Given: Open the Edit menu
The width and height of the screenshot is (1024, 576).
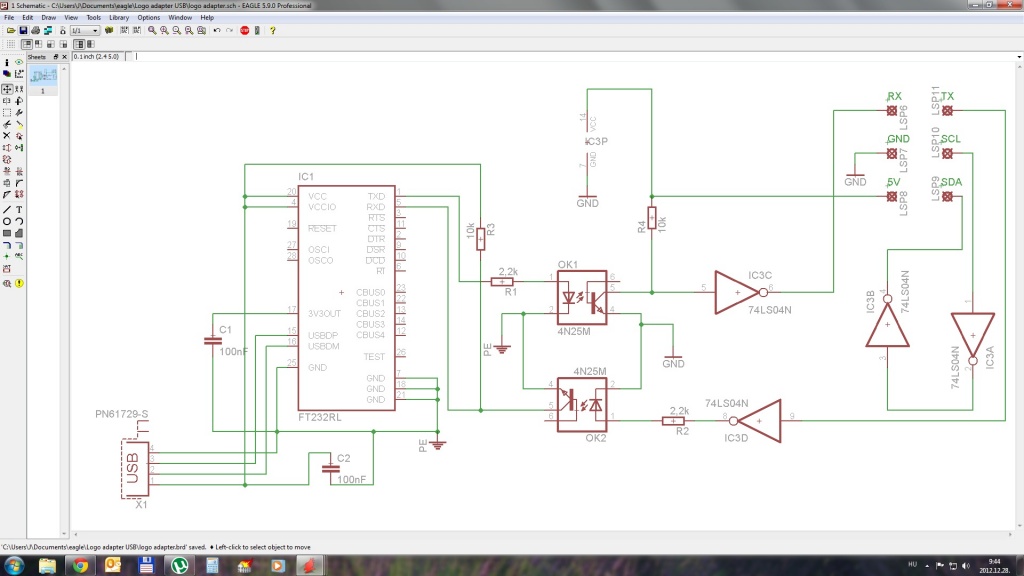Looking at the screenshot, I should pos(27,18).
